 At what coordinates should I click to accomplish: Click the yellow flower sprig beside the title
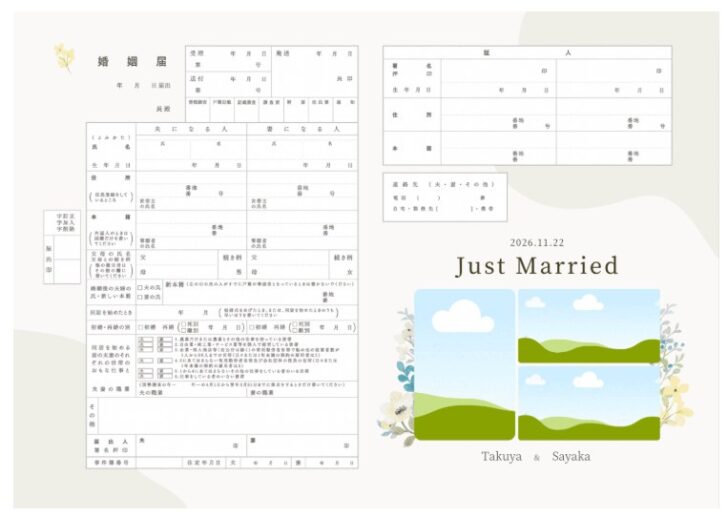click(x=65, y=58)
